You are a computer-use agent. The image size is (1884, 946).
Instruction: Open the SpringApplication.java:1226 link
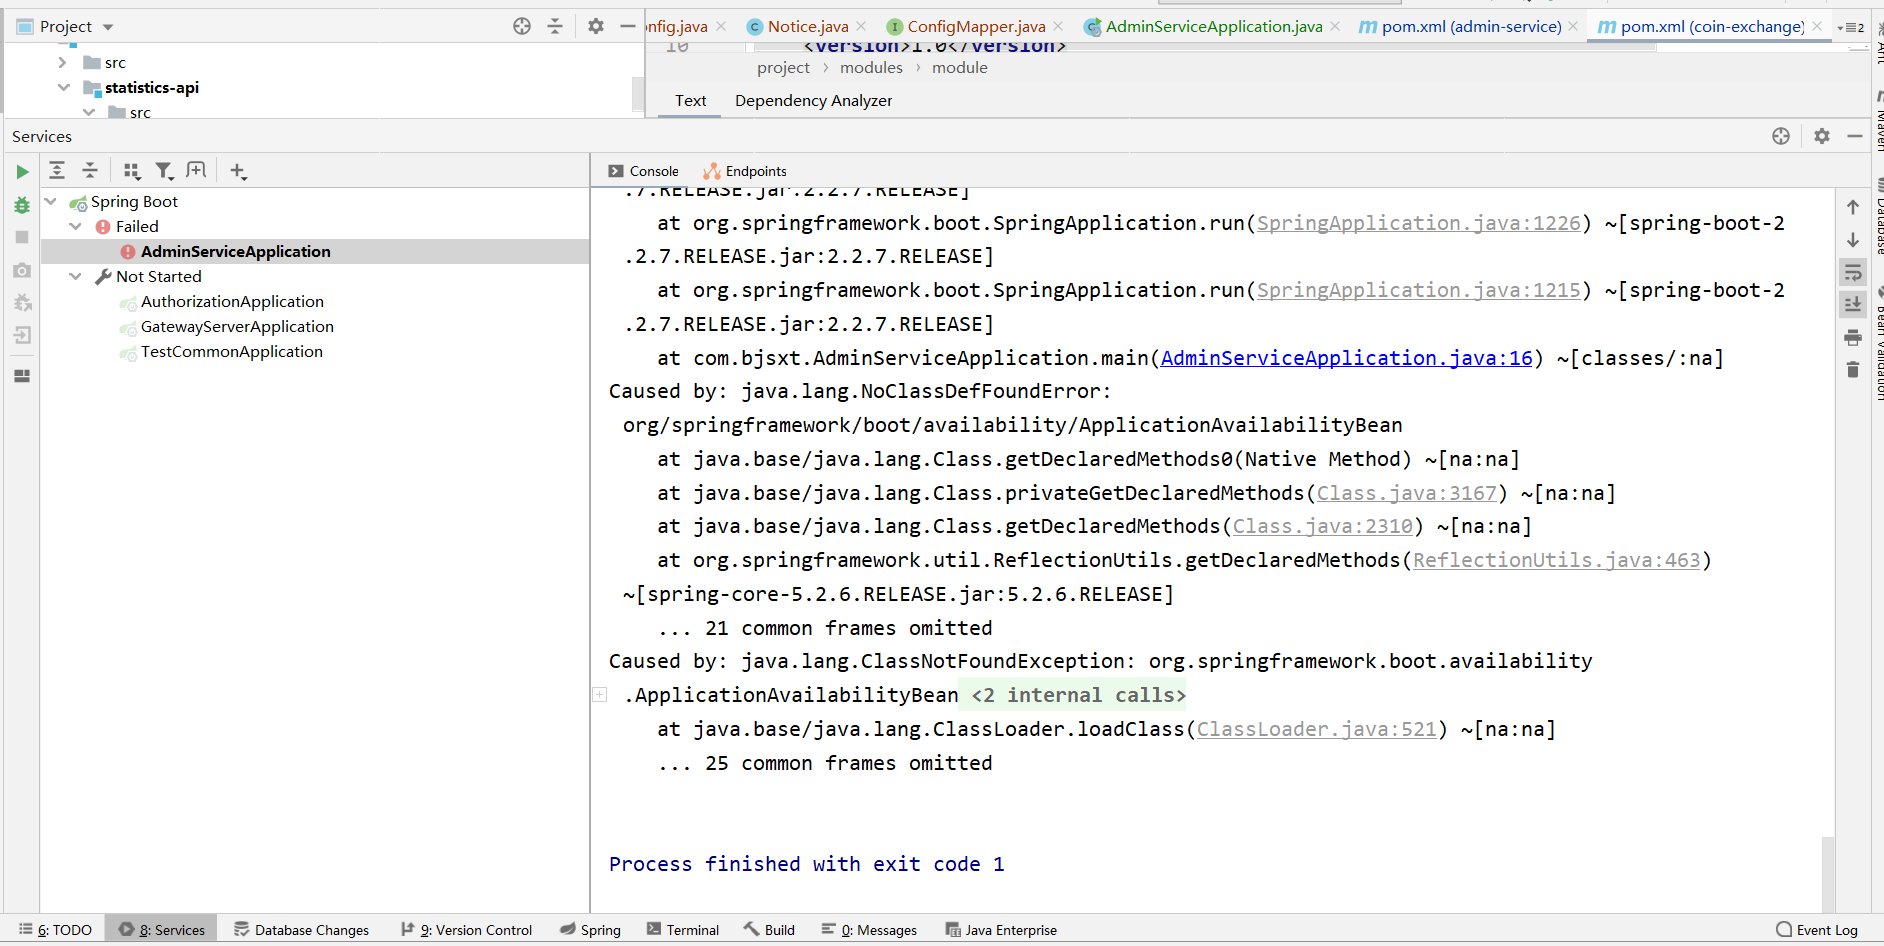click(1419, 223)
